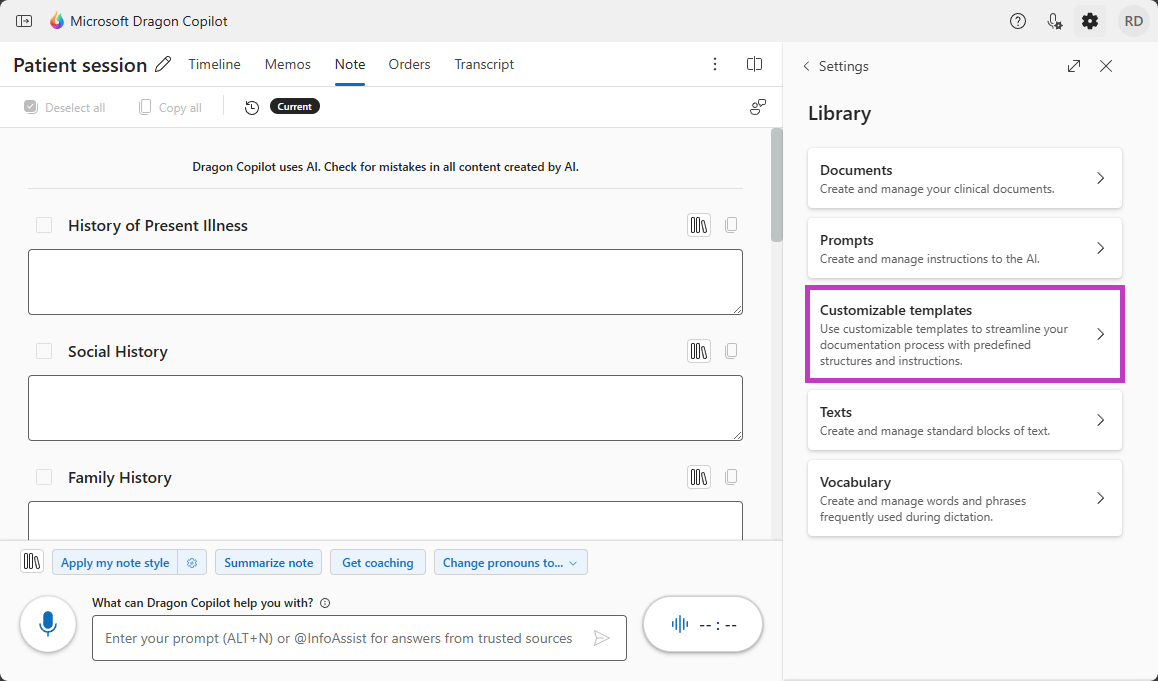The image size is (1158, 681).
Task: Expand Documents in the Library settings
Action: [963, 178]
